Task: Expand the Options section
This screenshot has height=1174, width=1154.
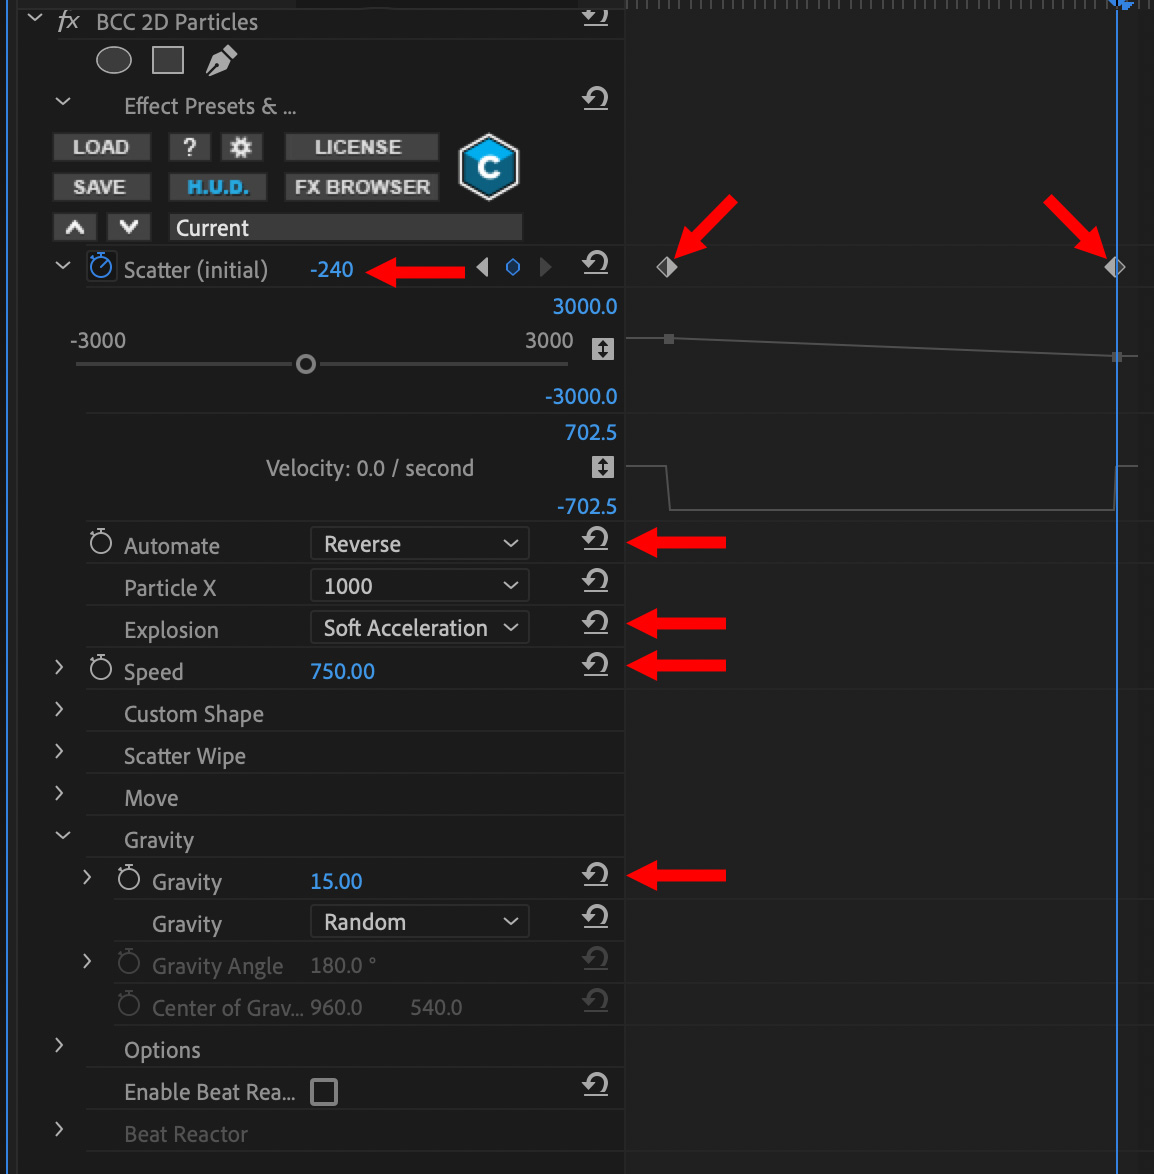Action: [x=60, y=1045]
